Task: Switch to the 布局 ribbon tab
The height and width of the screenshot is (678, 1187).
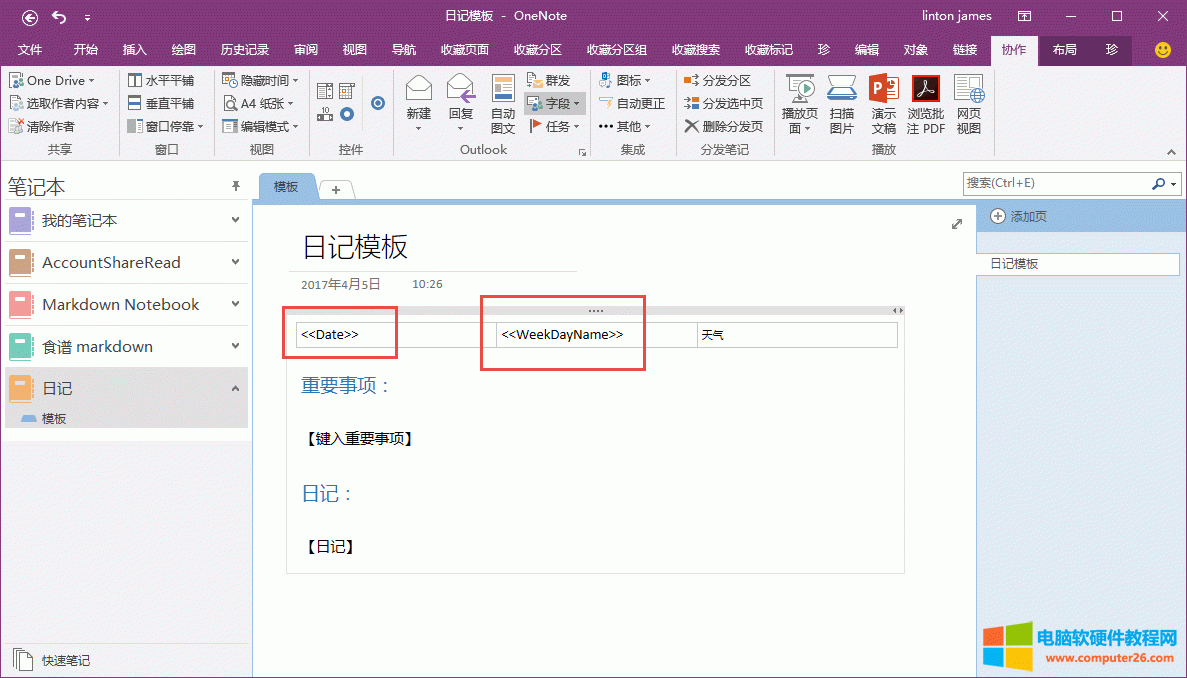Action: point(1064,50)
